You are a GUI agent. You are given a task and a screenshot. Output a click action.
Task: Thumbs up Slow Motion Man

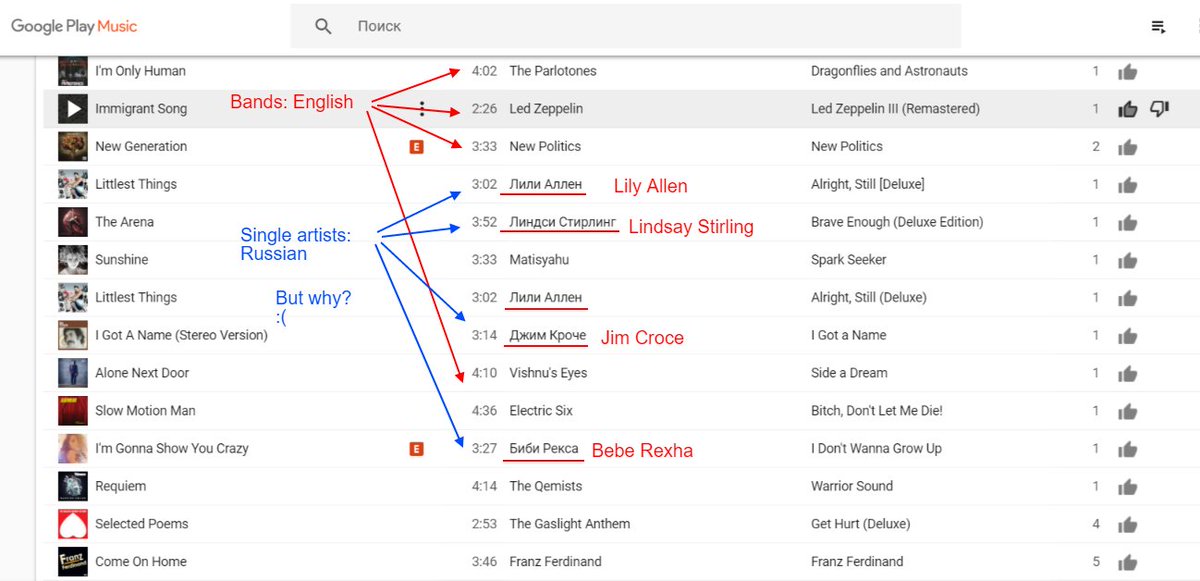[x=1128, y=412]
